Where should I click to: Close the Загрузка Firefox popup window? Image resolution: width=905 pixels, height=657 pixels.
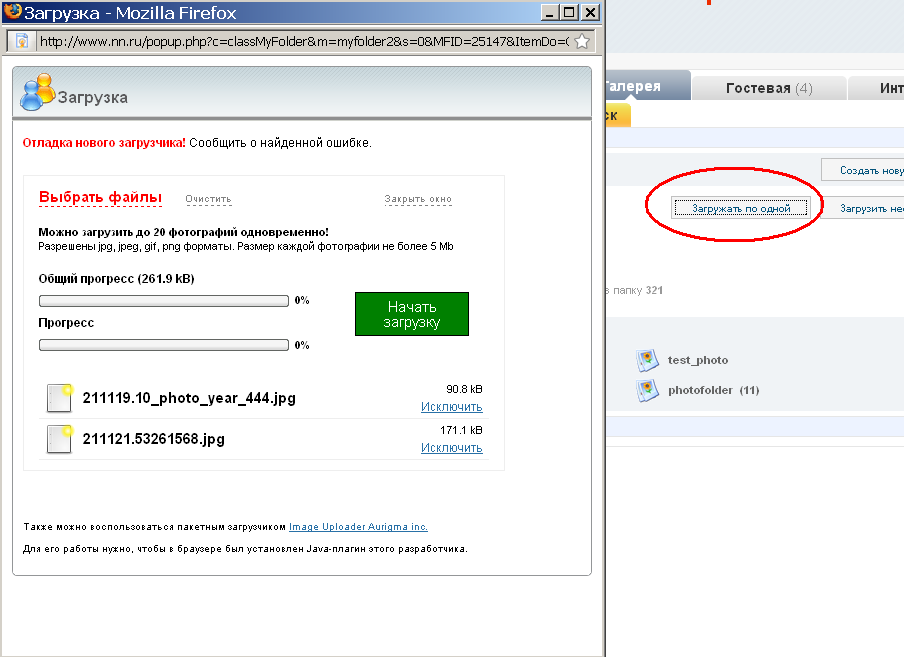pyautogui.click(x=590, y=12)
